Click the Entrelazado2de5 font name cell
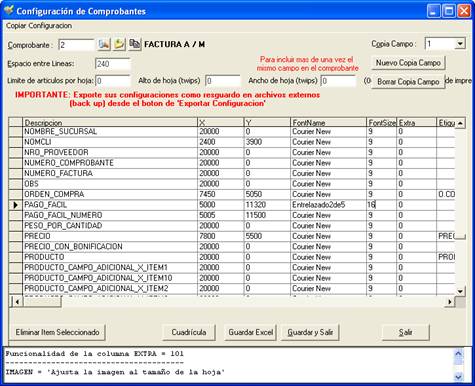This screenshot has width=475, height=386. (x=328, y=205)
